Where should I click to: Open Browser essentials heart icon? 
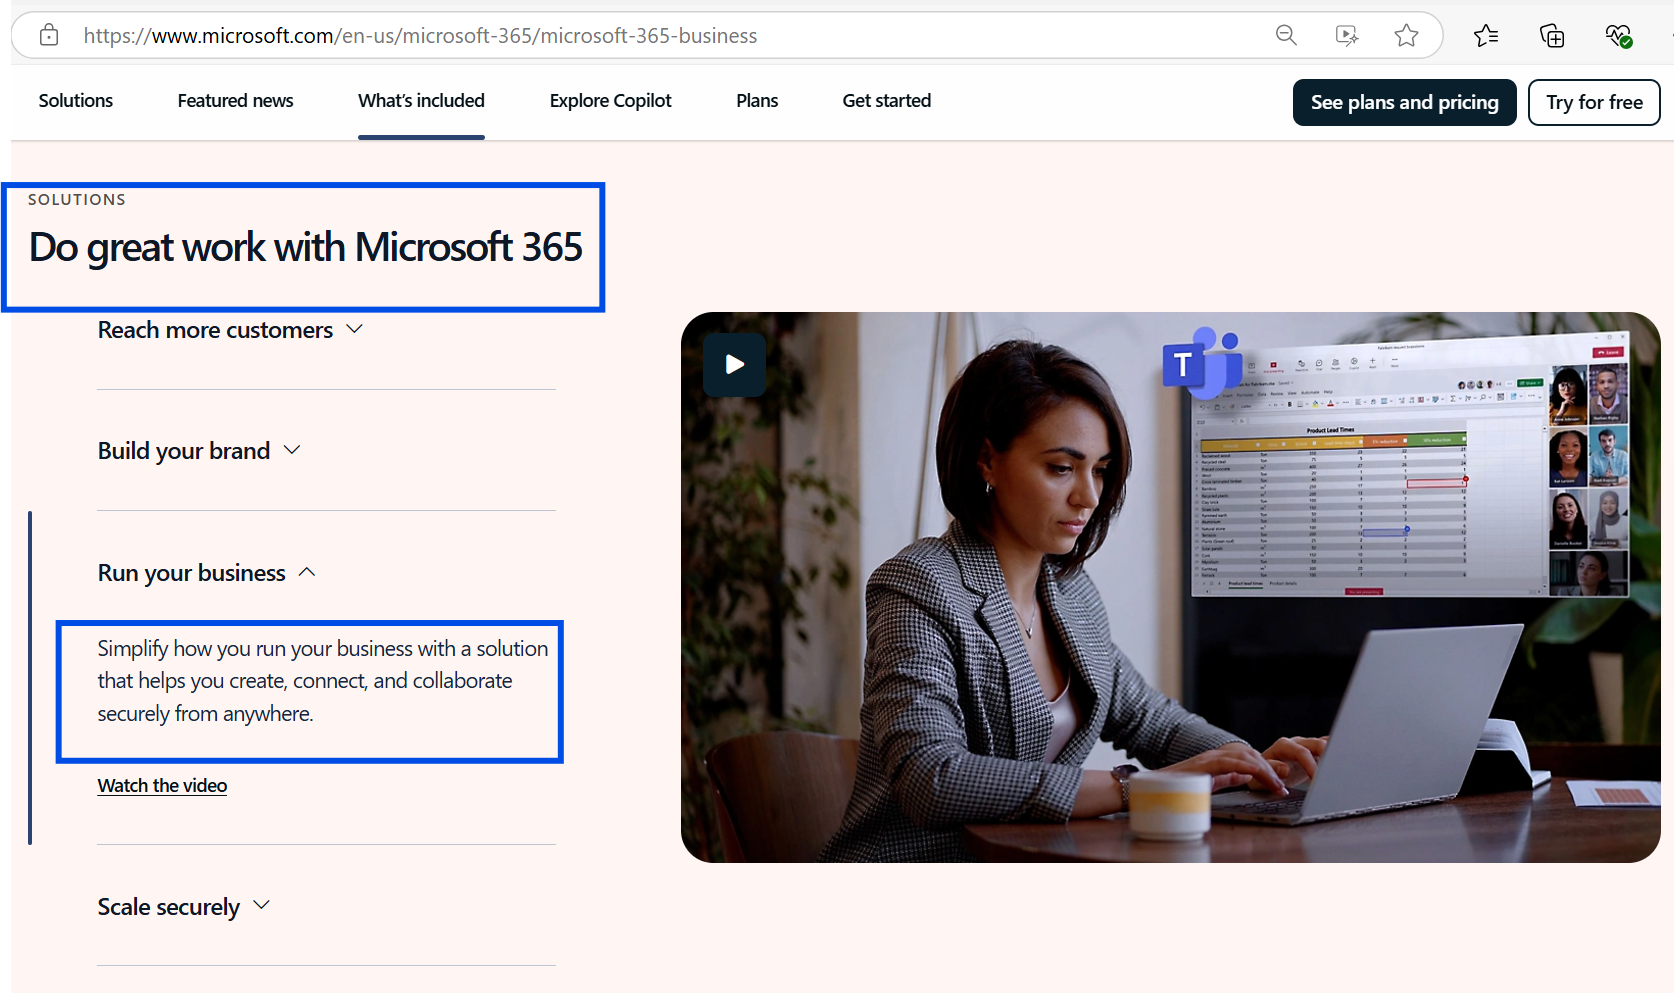[1618, 36]
